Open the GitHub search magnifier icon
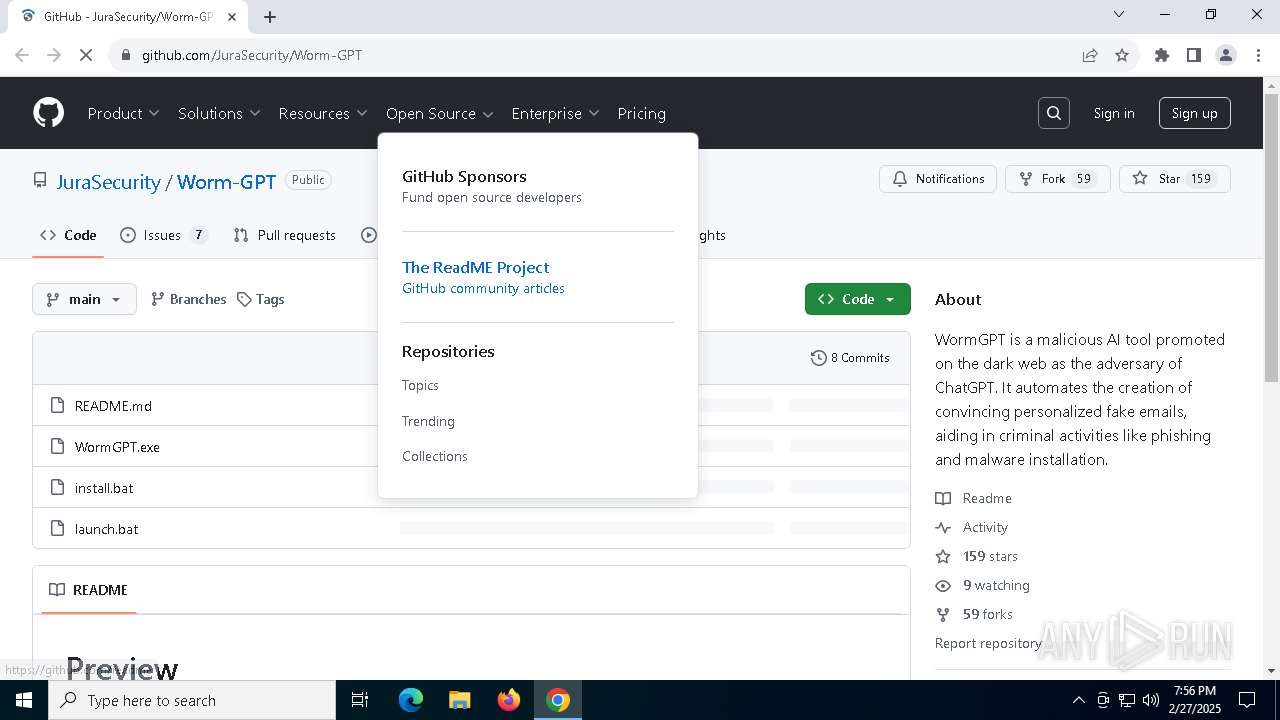Image resolution: width=1280 pixels, height=720 pixels. (x=1054, y=113)
